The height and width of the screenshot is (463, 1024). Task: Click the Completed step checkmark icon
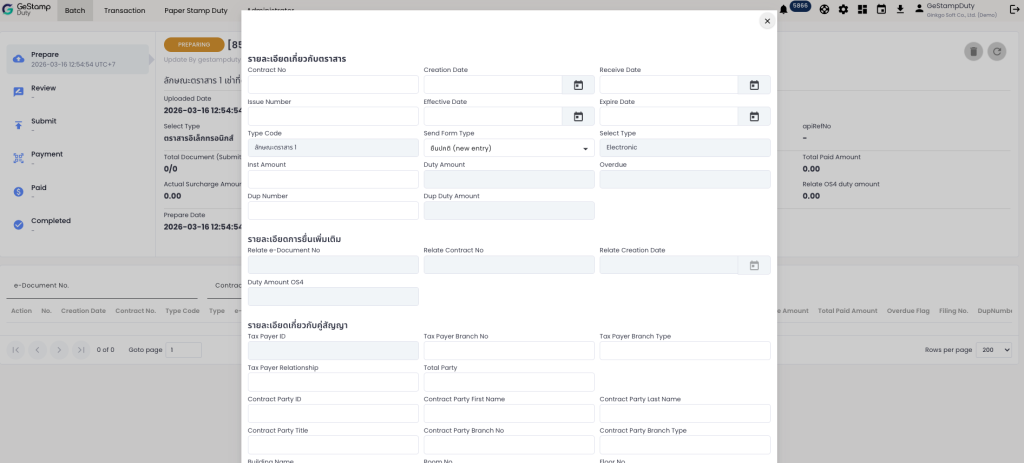[x=18, y=225]
